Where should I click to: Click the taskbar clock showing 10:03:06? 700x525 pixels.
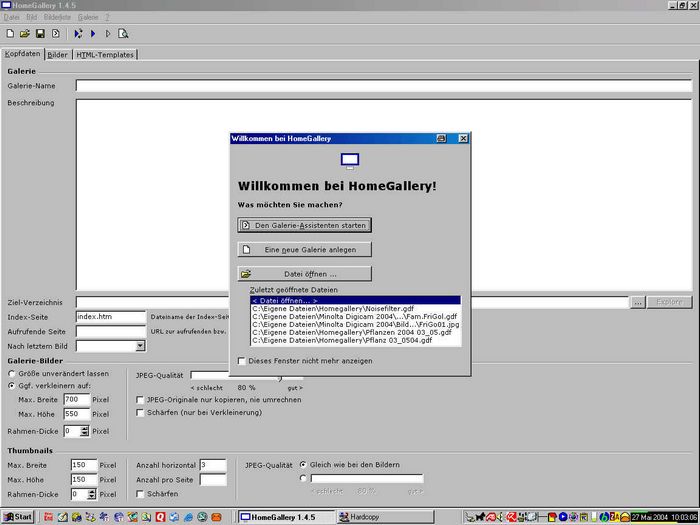click(x=664, y=517)
